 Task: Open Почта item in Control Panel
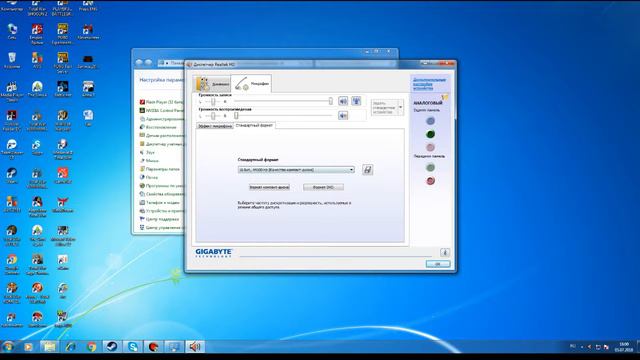(149, 177)
